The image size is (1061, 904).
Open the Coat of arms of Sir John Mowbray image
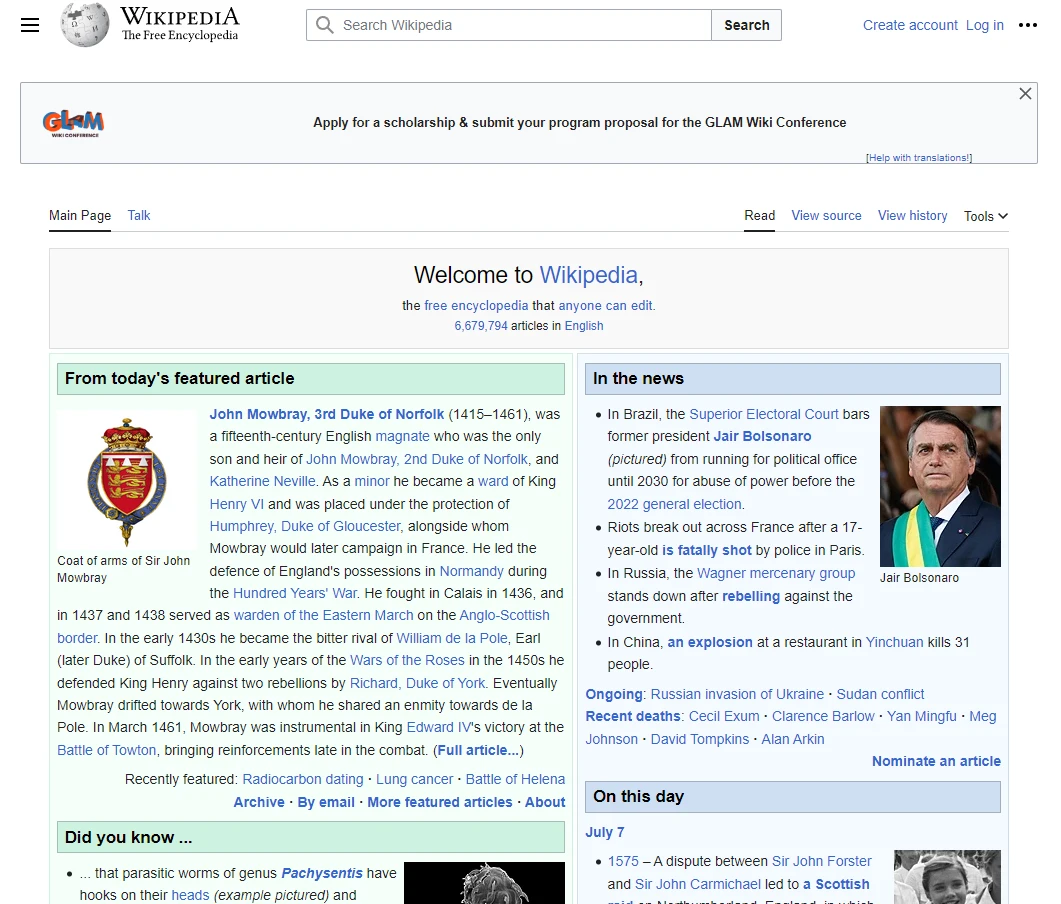pos(127,482)
